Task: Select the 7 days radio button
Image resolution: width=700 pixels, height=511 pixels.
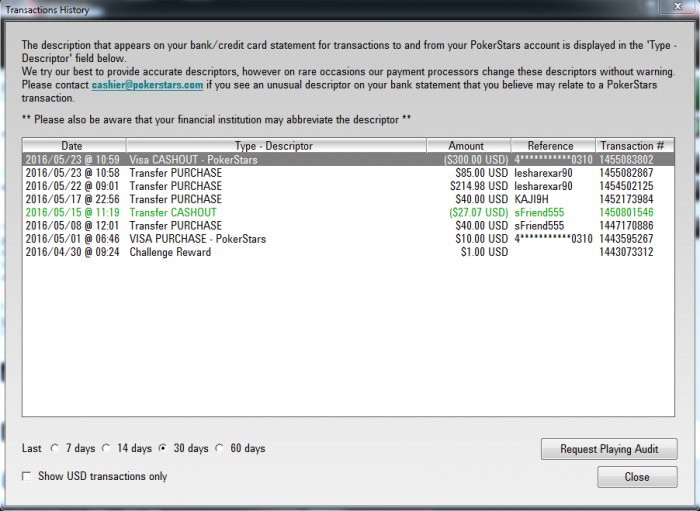Action: coord(55,448)
